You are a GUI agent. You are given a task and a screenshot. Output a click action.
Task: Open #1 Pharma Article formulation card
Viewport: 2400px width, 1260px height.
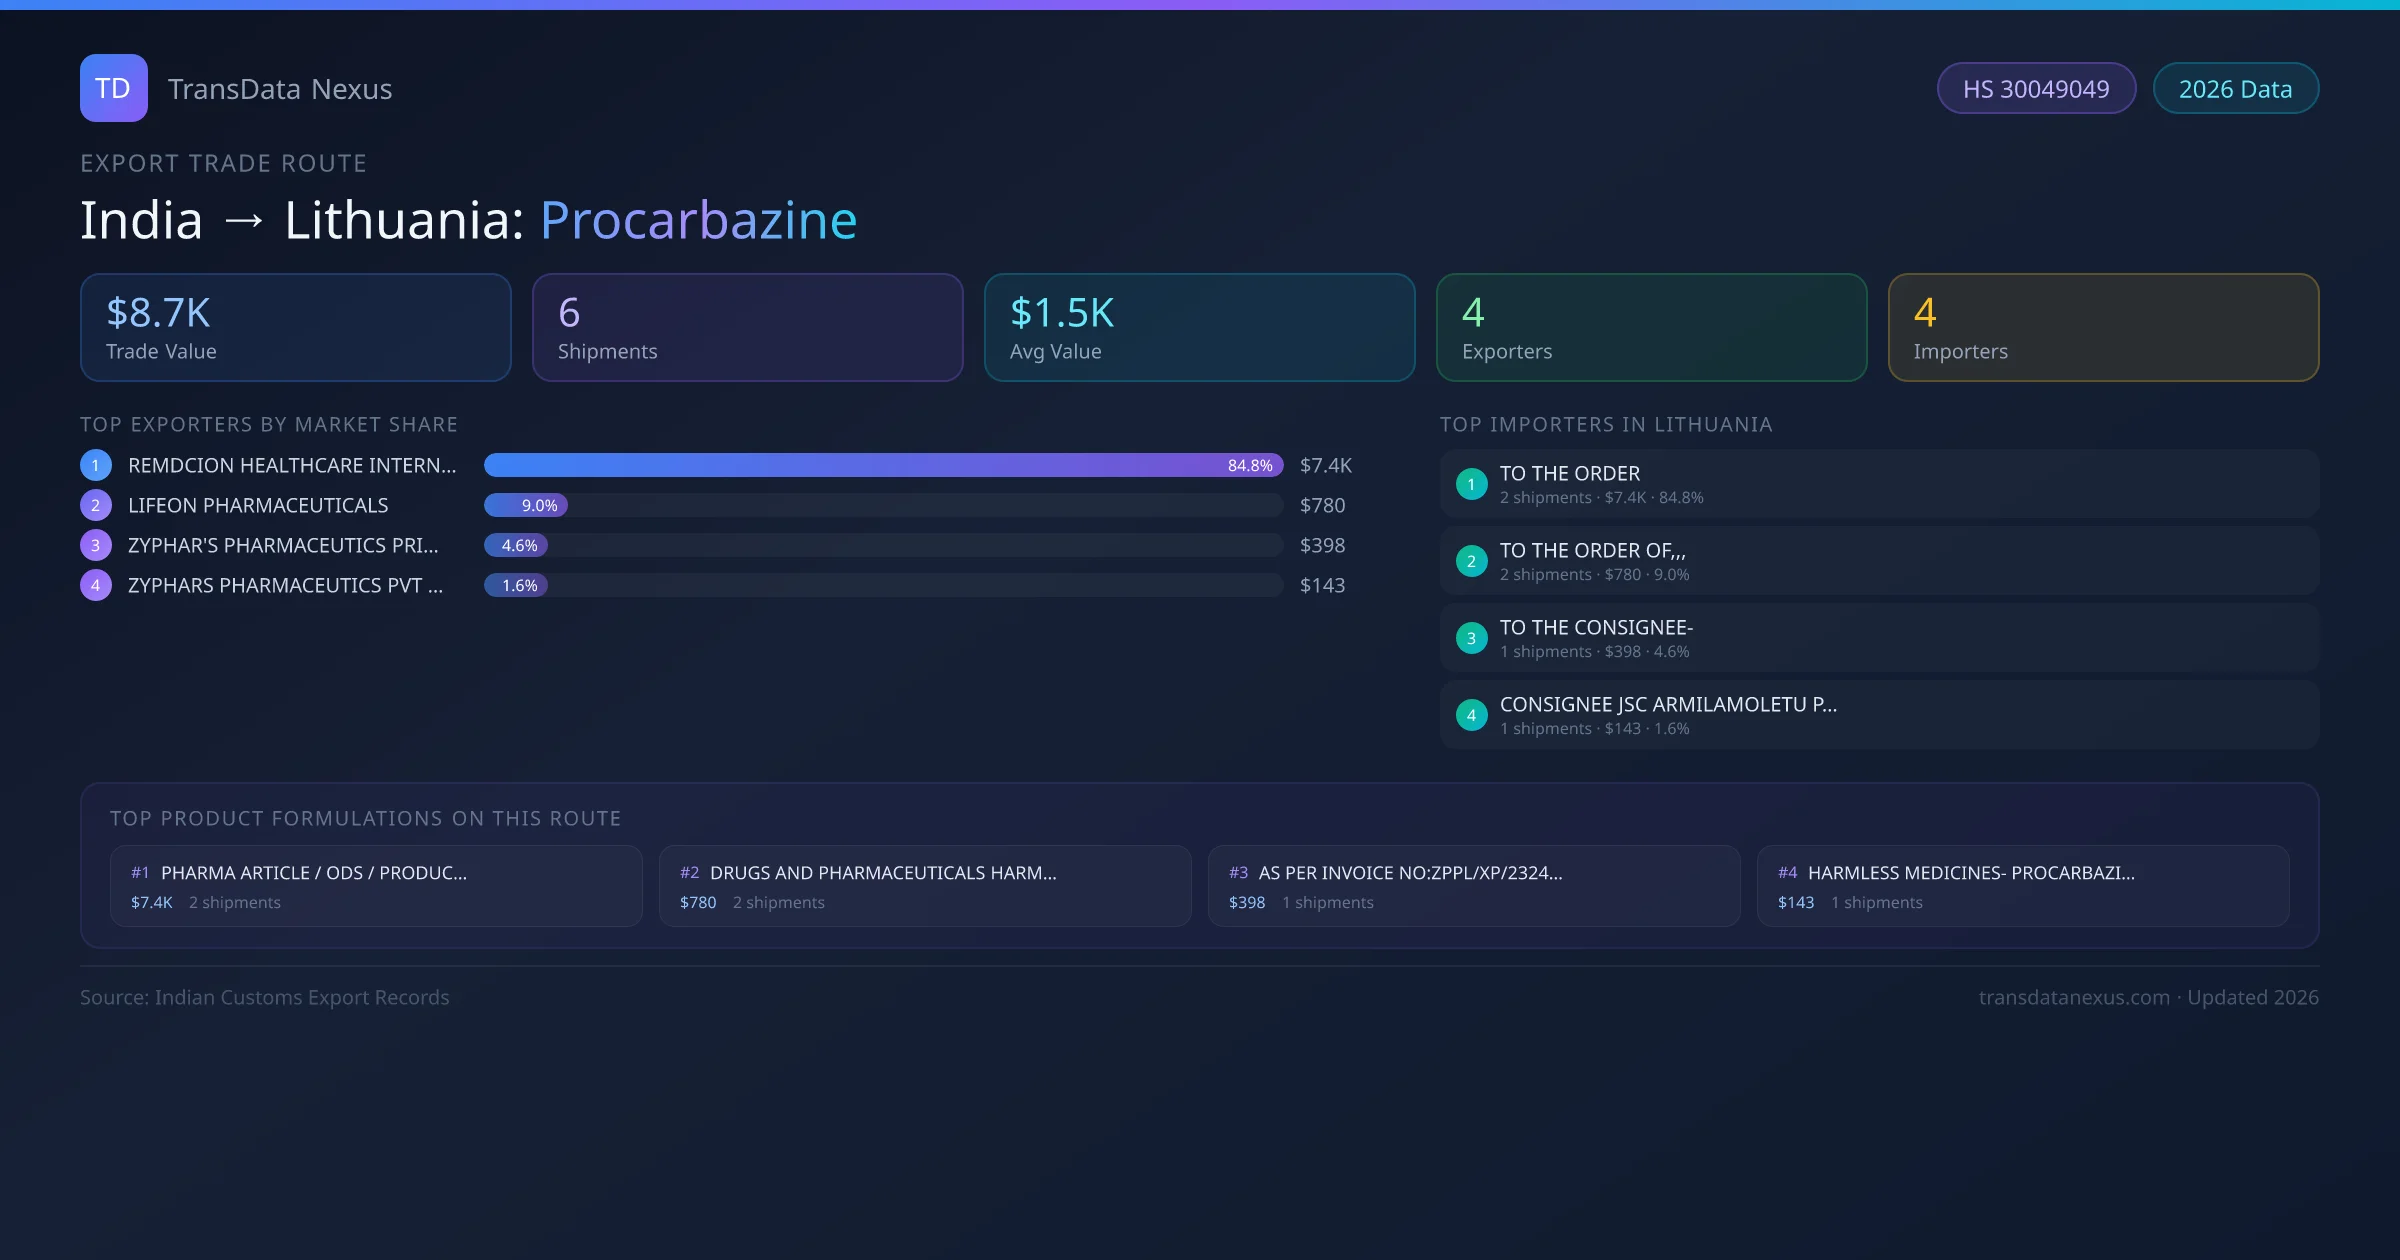coord(376,886)
